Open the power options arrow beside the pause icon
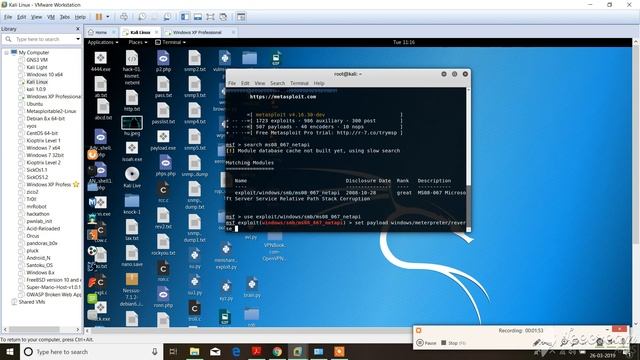This screenshot has width=640, height=360. 108,17
